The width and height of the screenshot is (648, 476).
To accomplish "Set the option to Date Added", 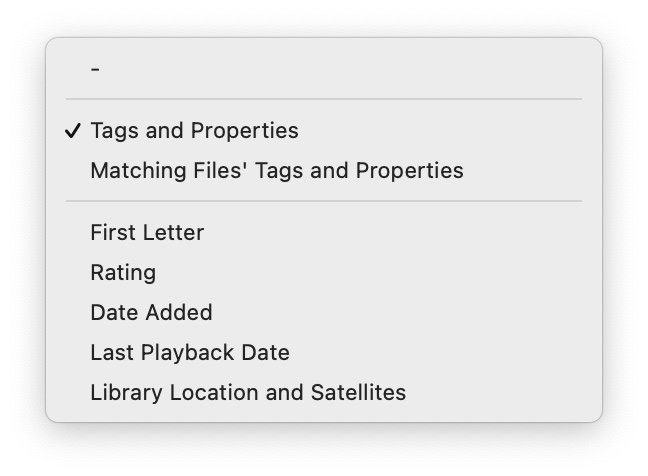I will (x=151, y=313).
